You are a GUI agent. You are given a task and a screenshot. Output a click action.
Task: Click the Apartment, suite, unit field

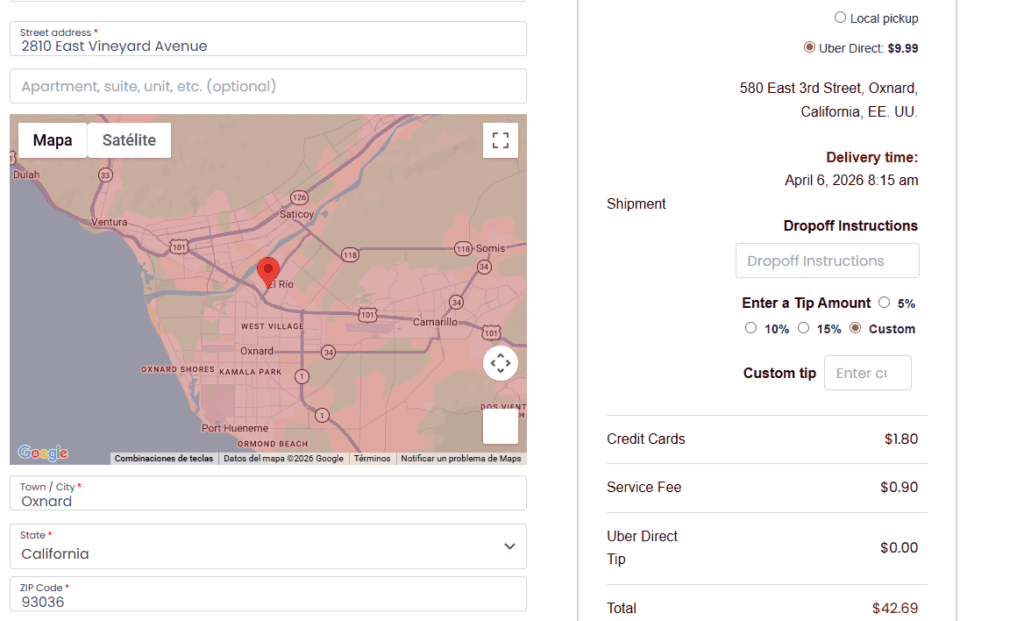point(268,86)
